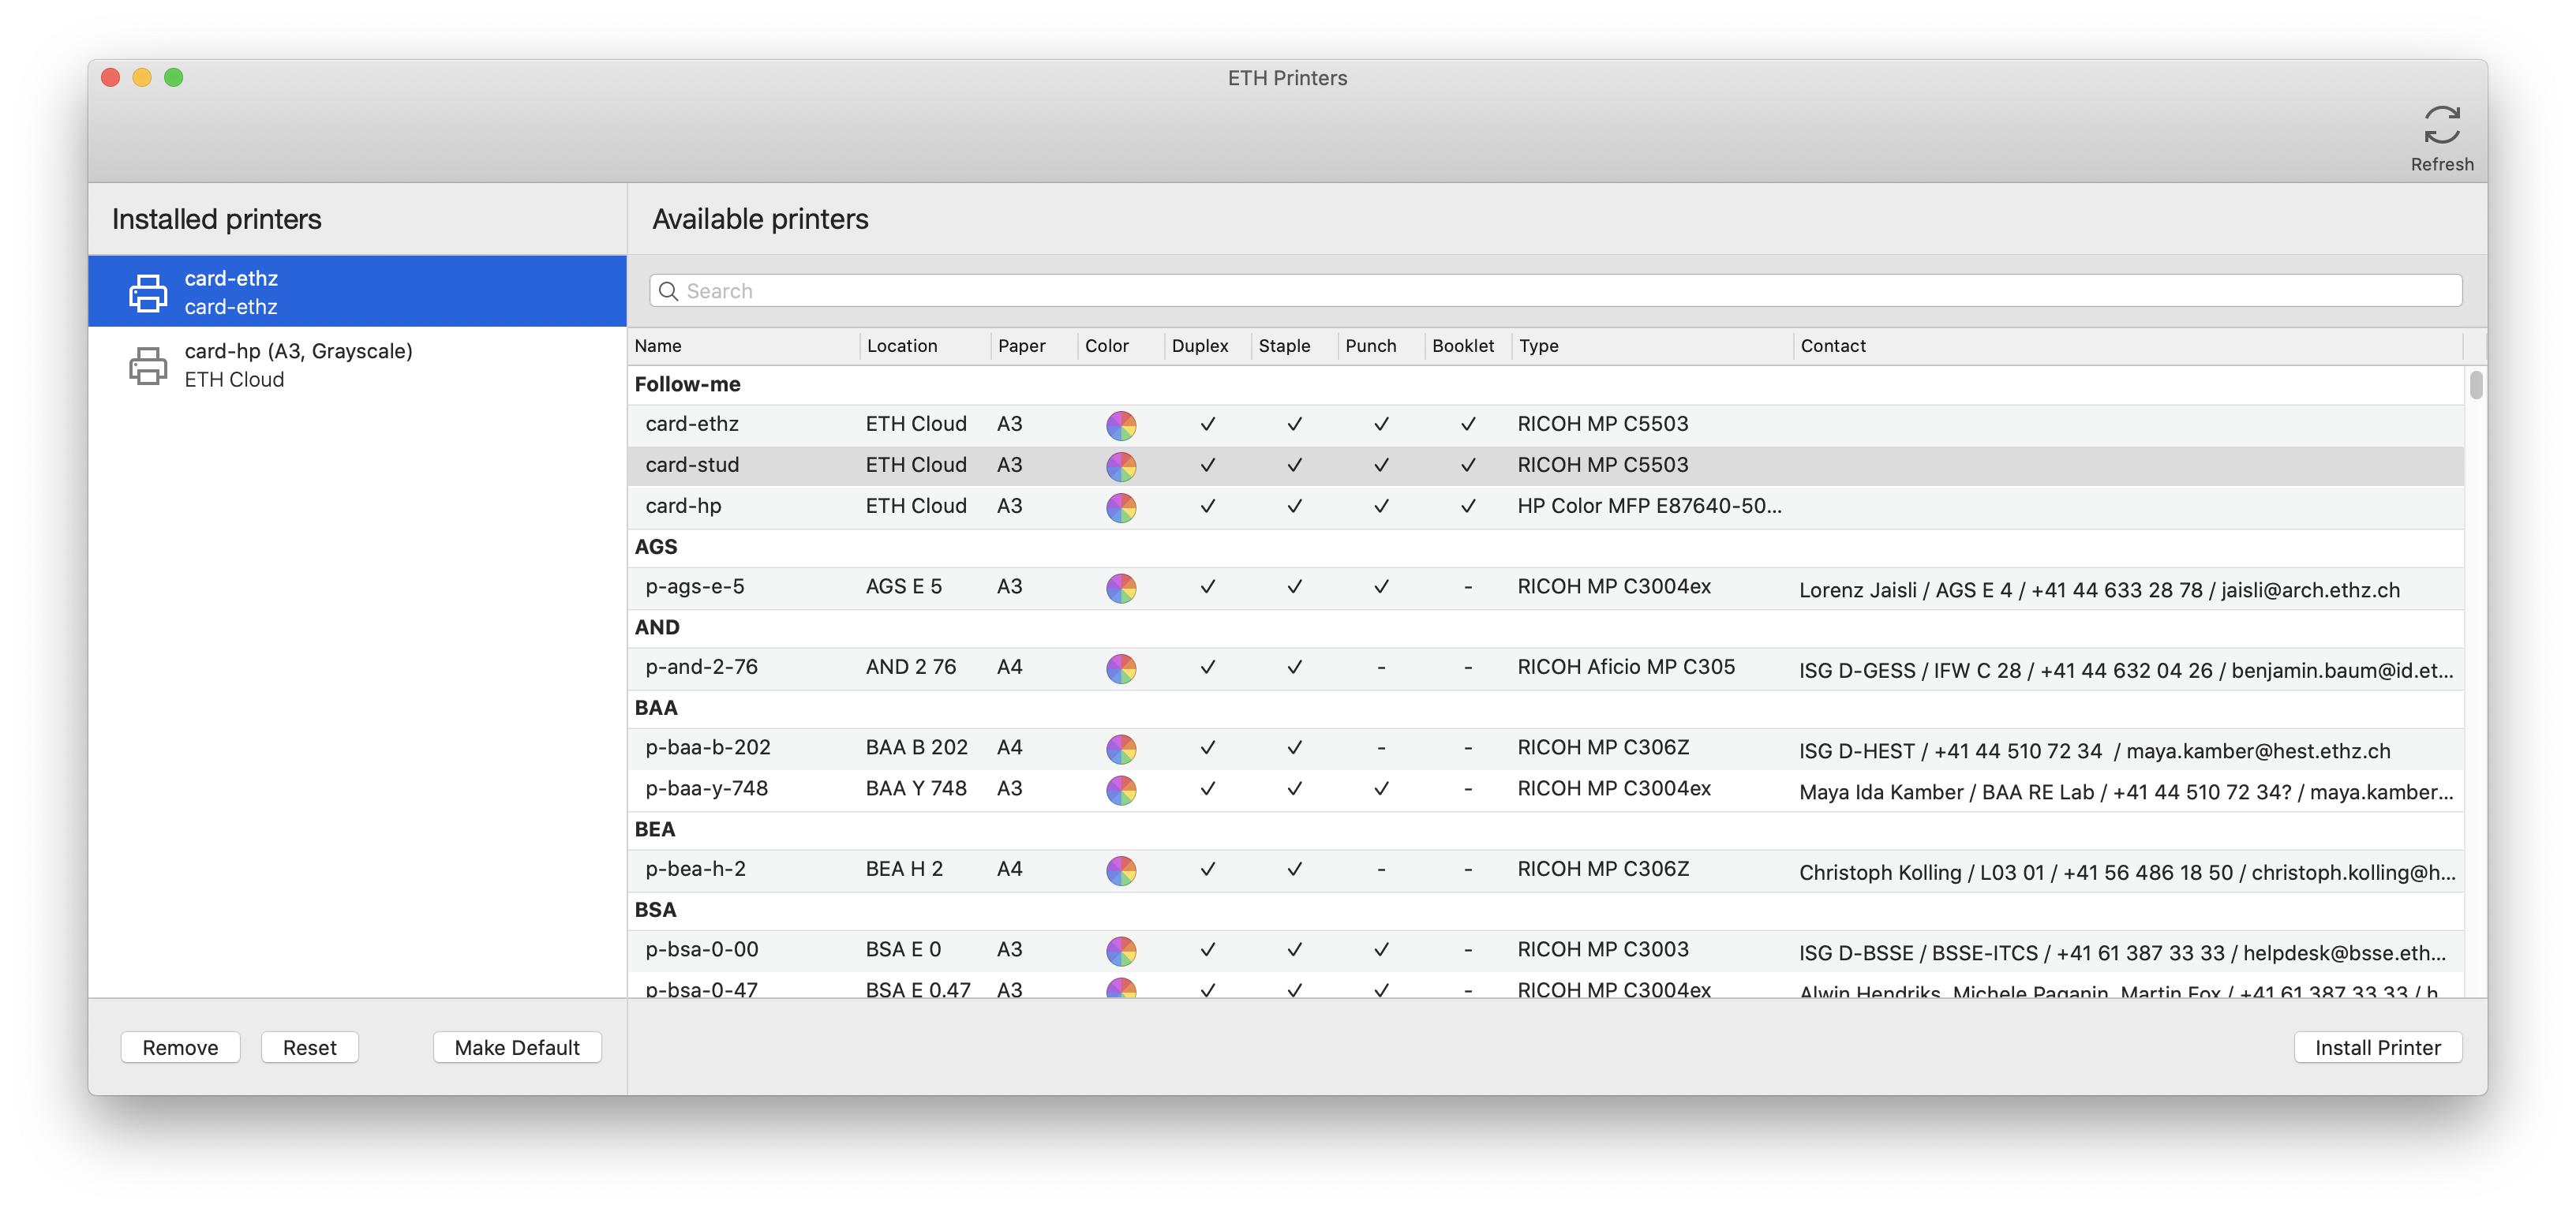Click the Punch checkmark for p-bsa-0-00
This screenshot has width=2576, height=1212.
pos(1381,950)
